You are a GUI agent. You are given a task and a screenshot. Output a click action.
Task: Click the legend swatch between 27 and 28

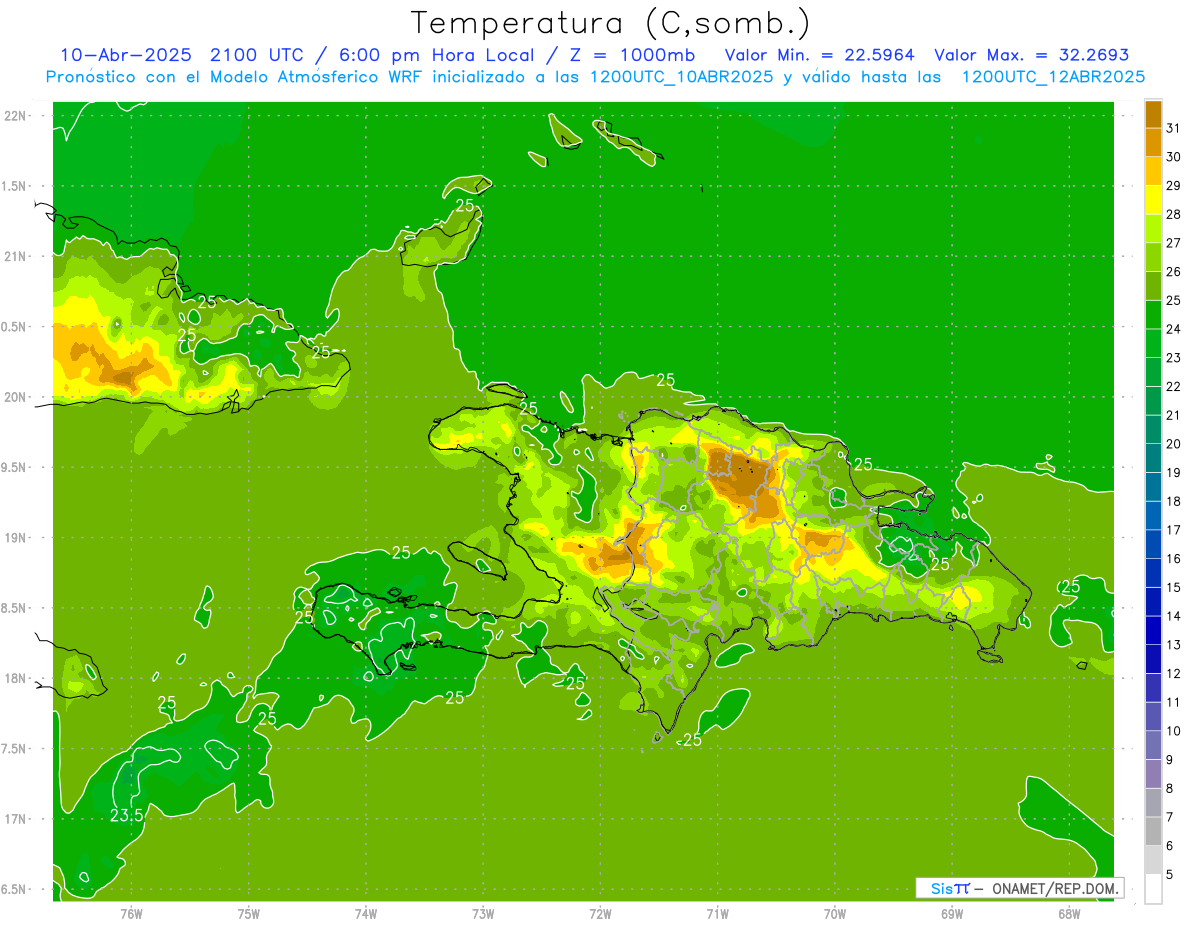[1153, 228]
